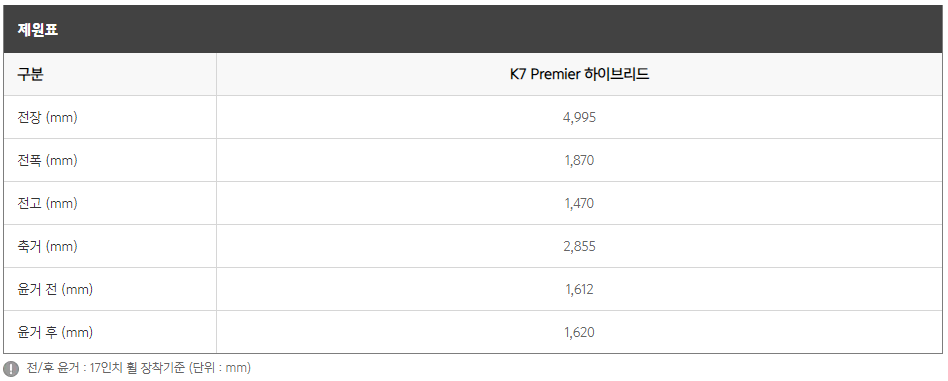
Task: Click the word Premier in the model header
Action: tap(555, 74)
